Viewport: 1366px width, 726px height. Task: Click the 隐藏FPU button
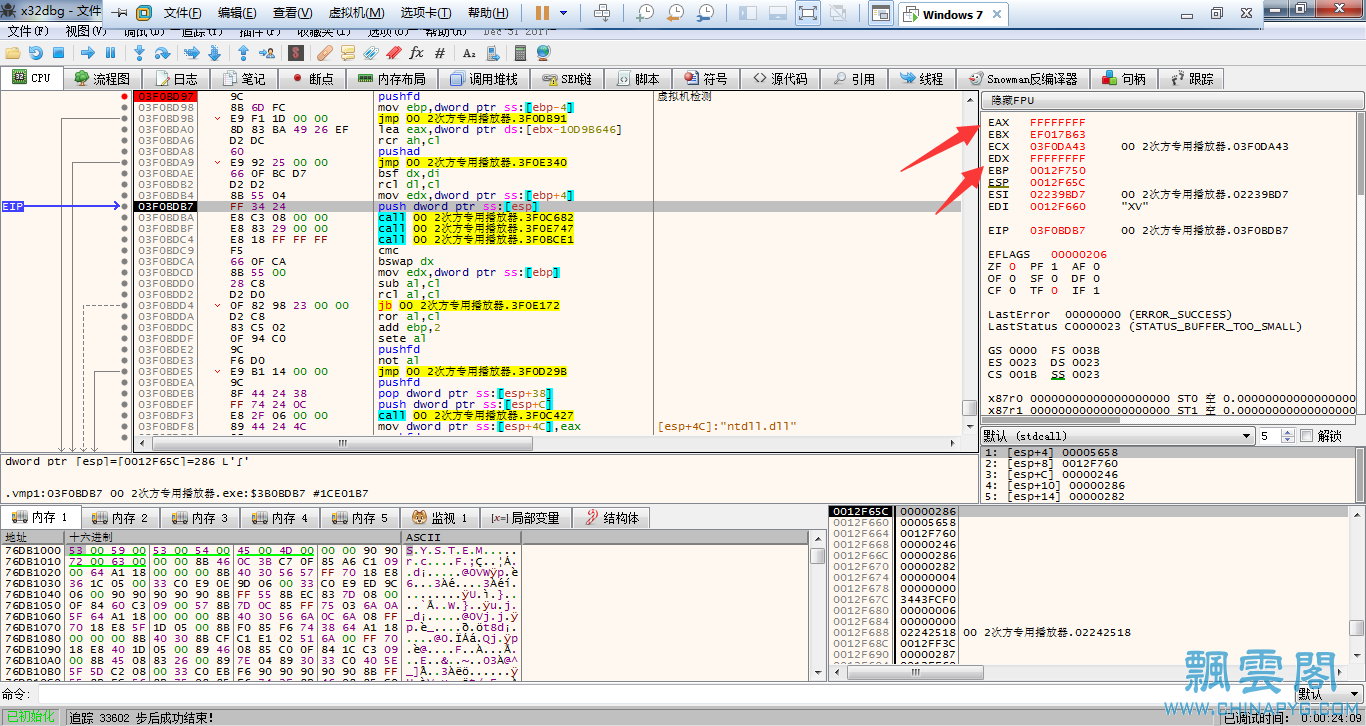point(1172,101)
